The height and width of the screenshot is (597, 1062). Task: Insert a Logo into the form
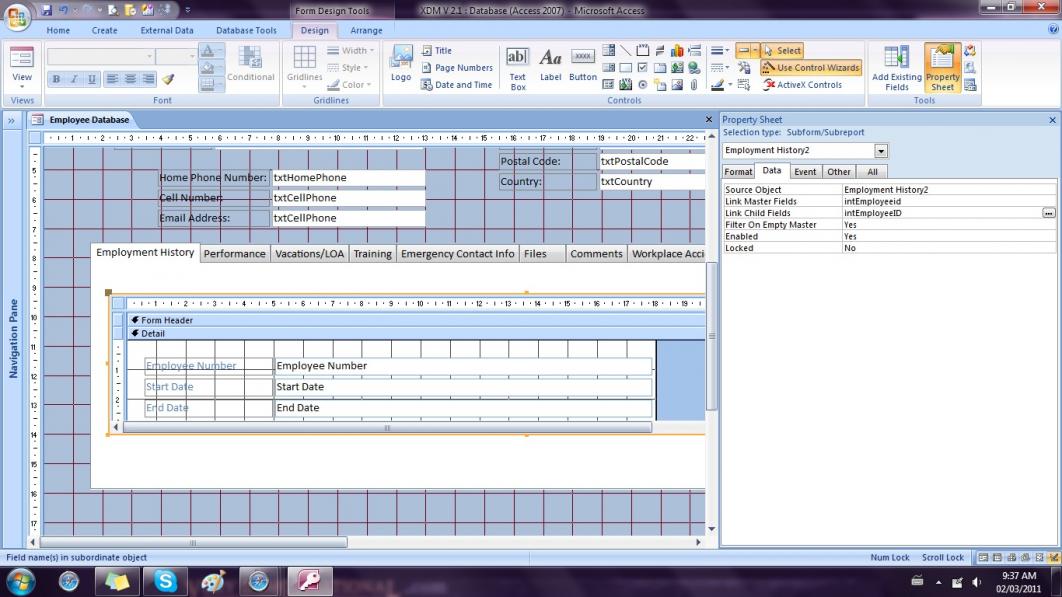[401, 65]
